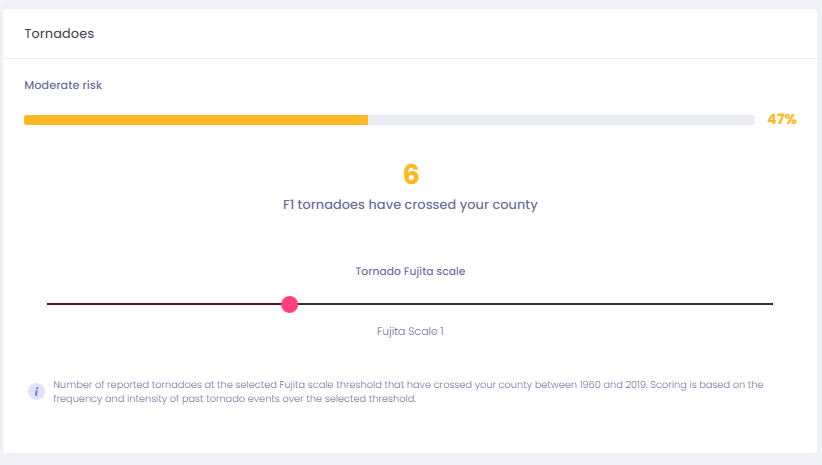The height and width of the screenshot is (465, 822).
Task: Click the pink Fujita scale slider handle
Action: point(289,304)
